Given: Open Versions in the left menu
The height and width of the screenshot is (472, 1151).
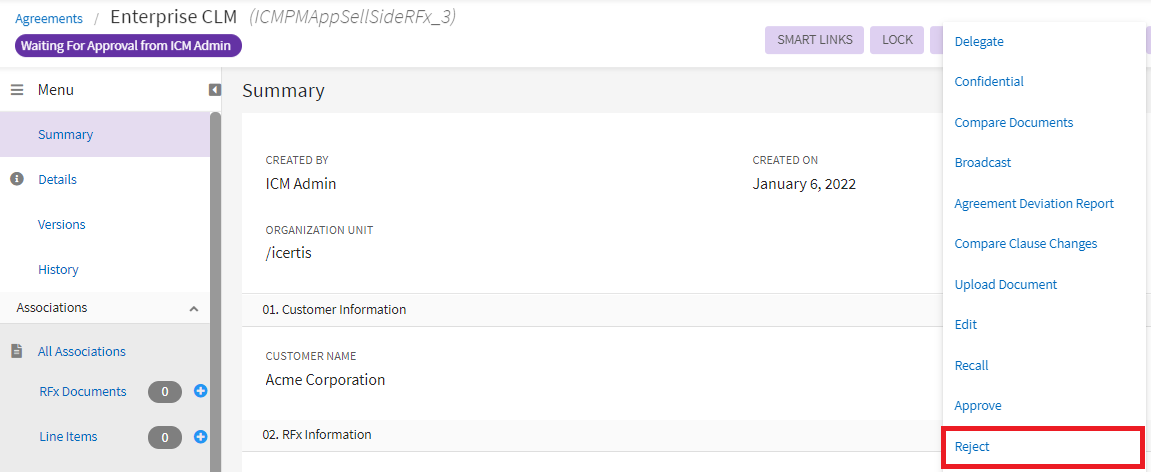Looking at the screenshot, I should 61,225.
